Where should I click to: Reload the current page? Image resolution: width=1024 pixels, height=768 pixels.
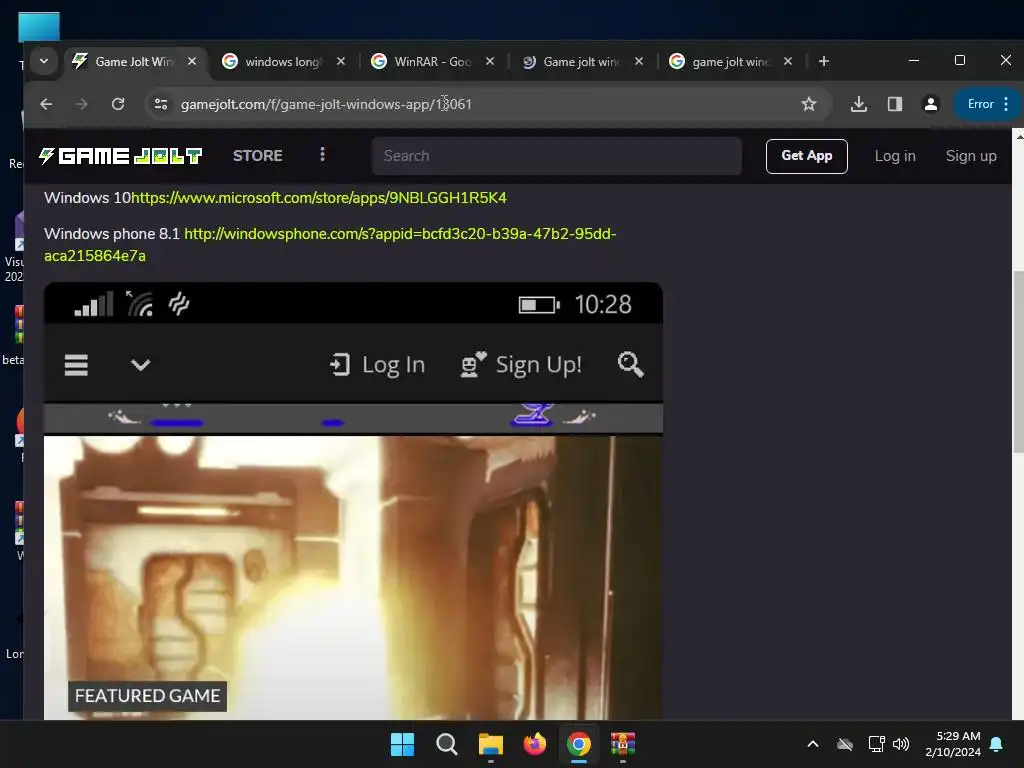pos(118,104)
